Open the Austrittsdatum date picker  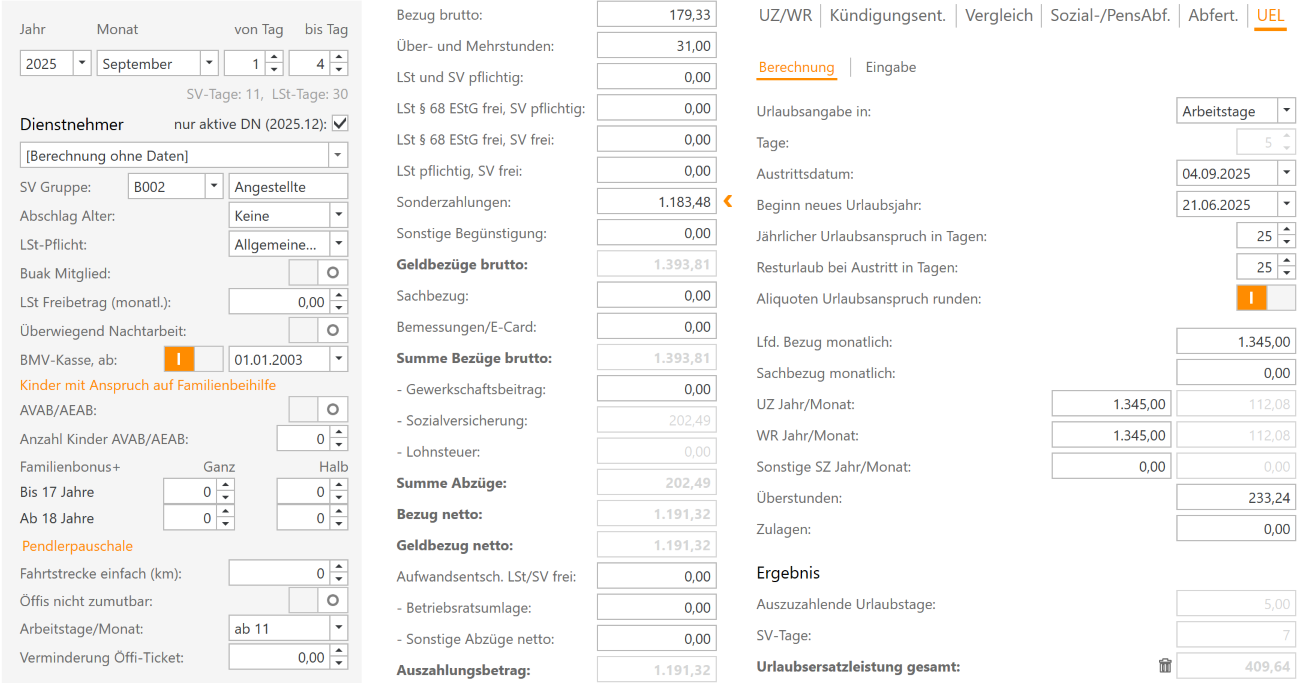click(x=1286, y=174)
